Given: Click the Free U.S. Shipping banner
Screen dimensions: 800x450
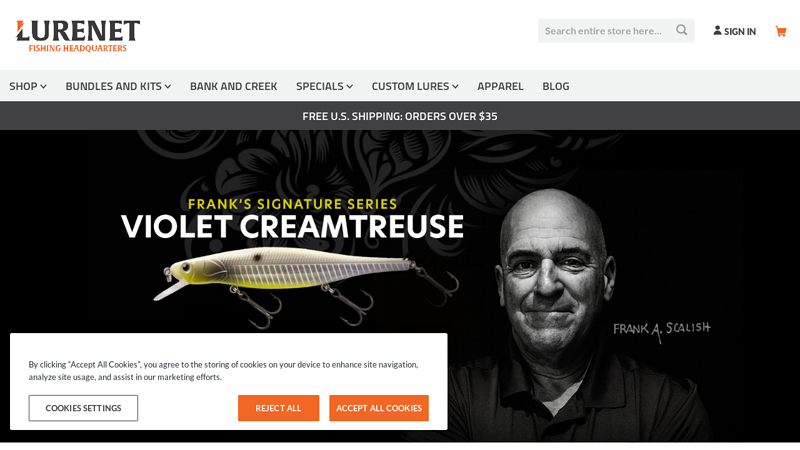Looking at the screenshot, I should point(400,116).
